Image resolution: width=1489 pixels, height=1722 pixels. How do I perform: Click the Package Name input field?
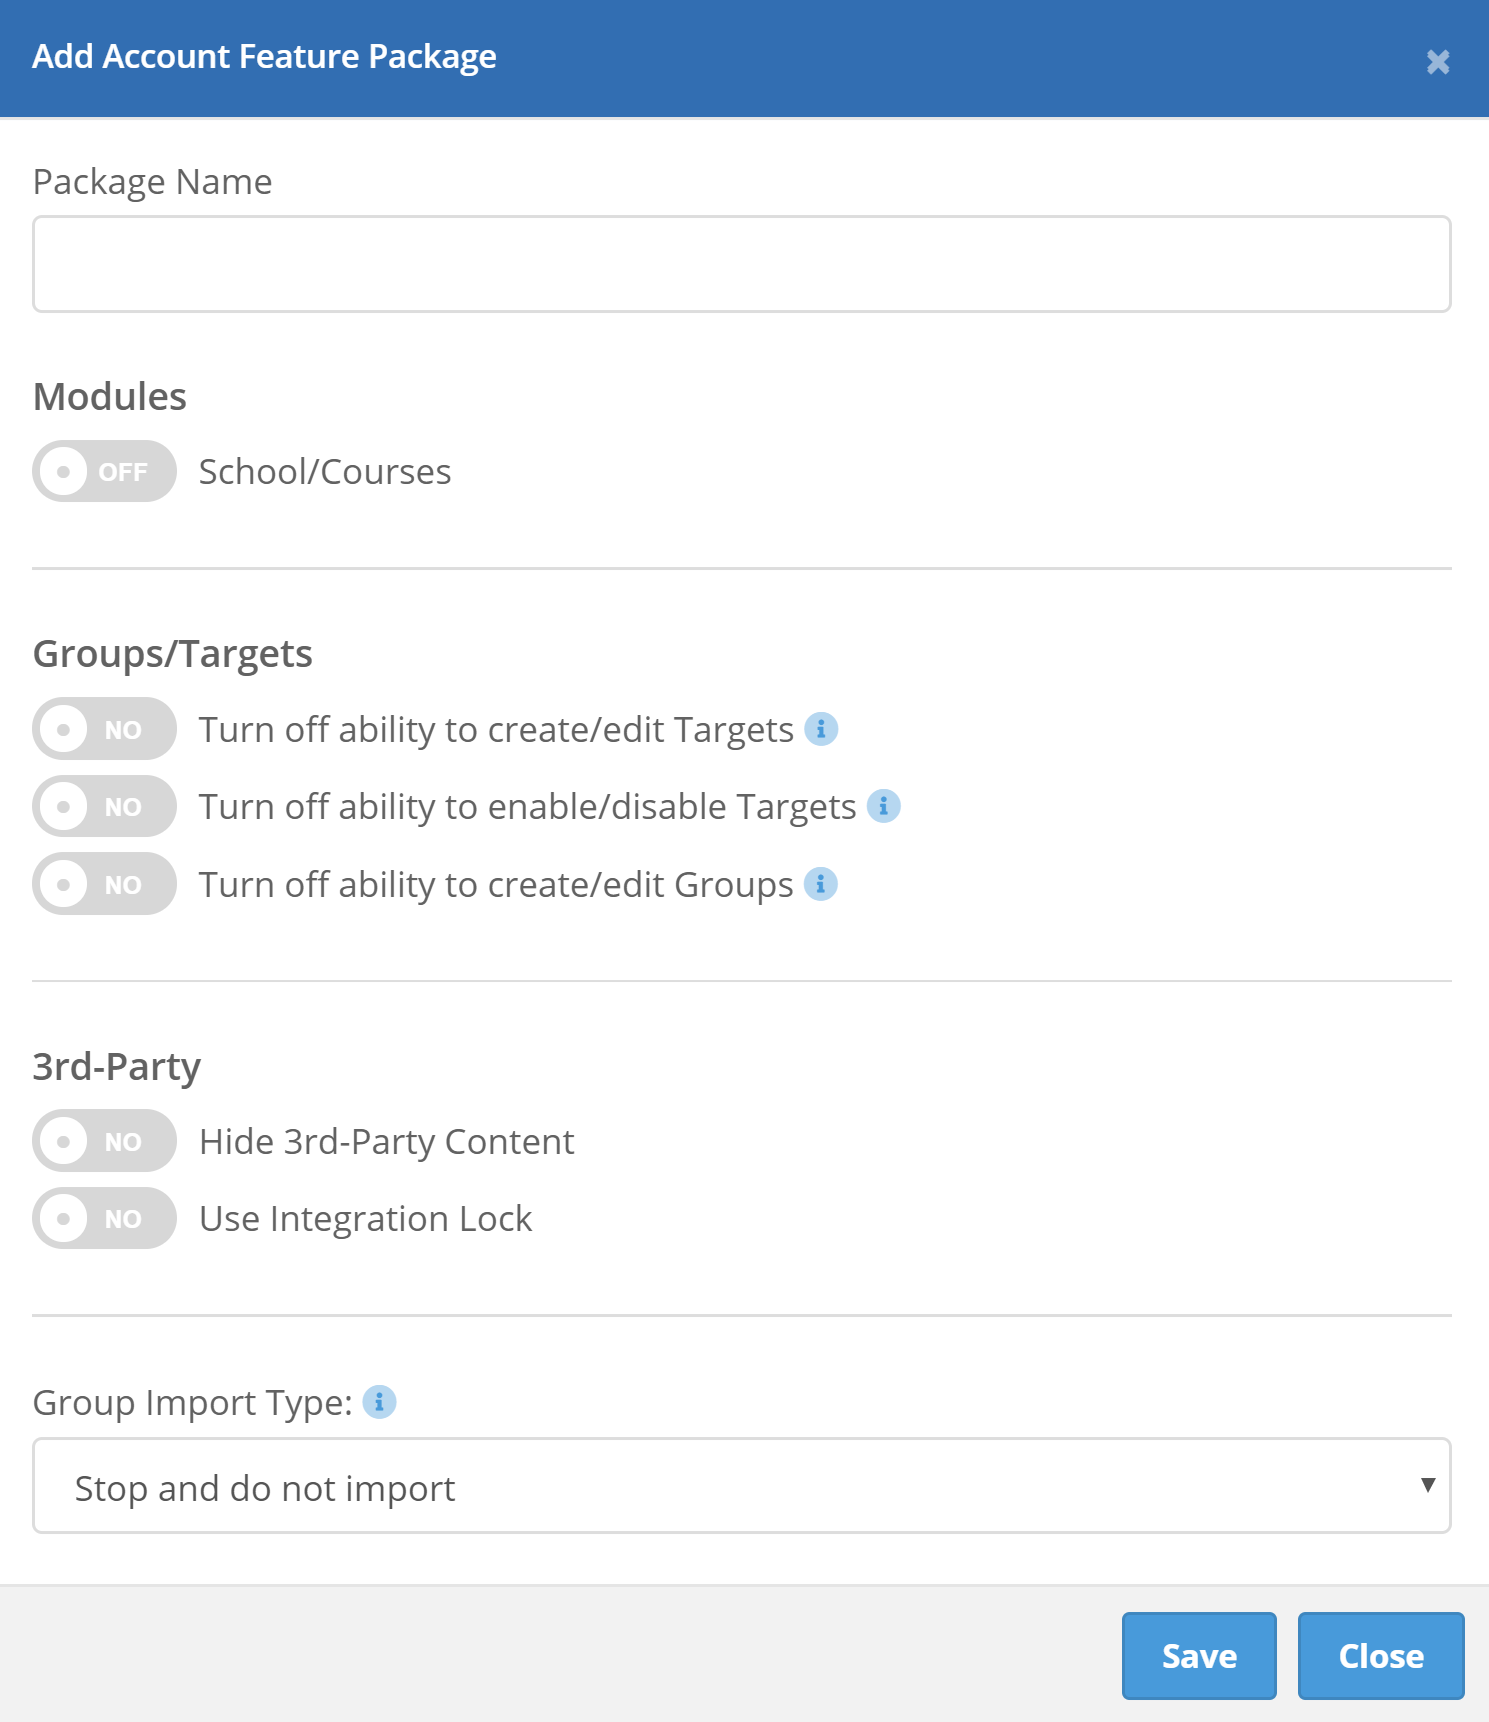click(741, 264)
